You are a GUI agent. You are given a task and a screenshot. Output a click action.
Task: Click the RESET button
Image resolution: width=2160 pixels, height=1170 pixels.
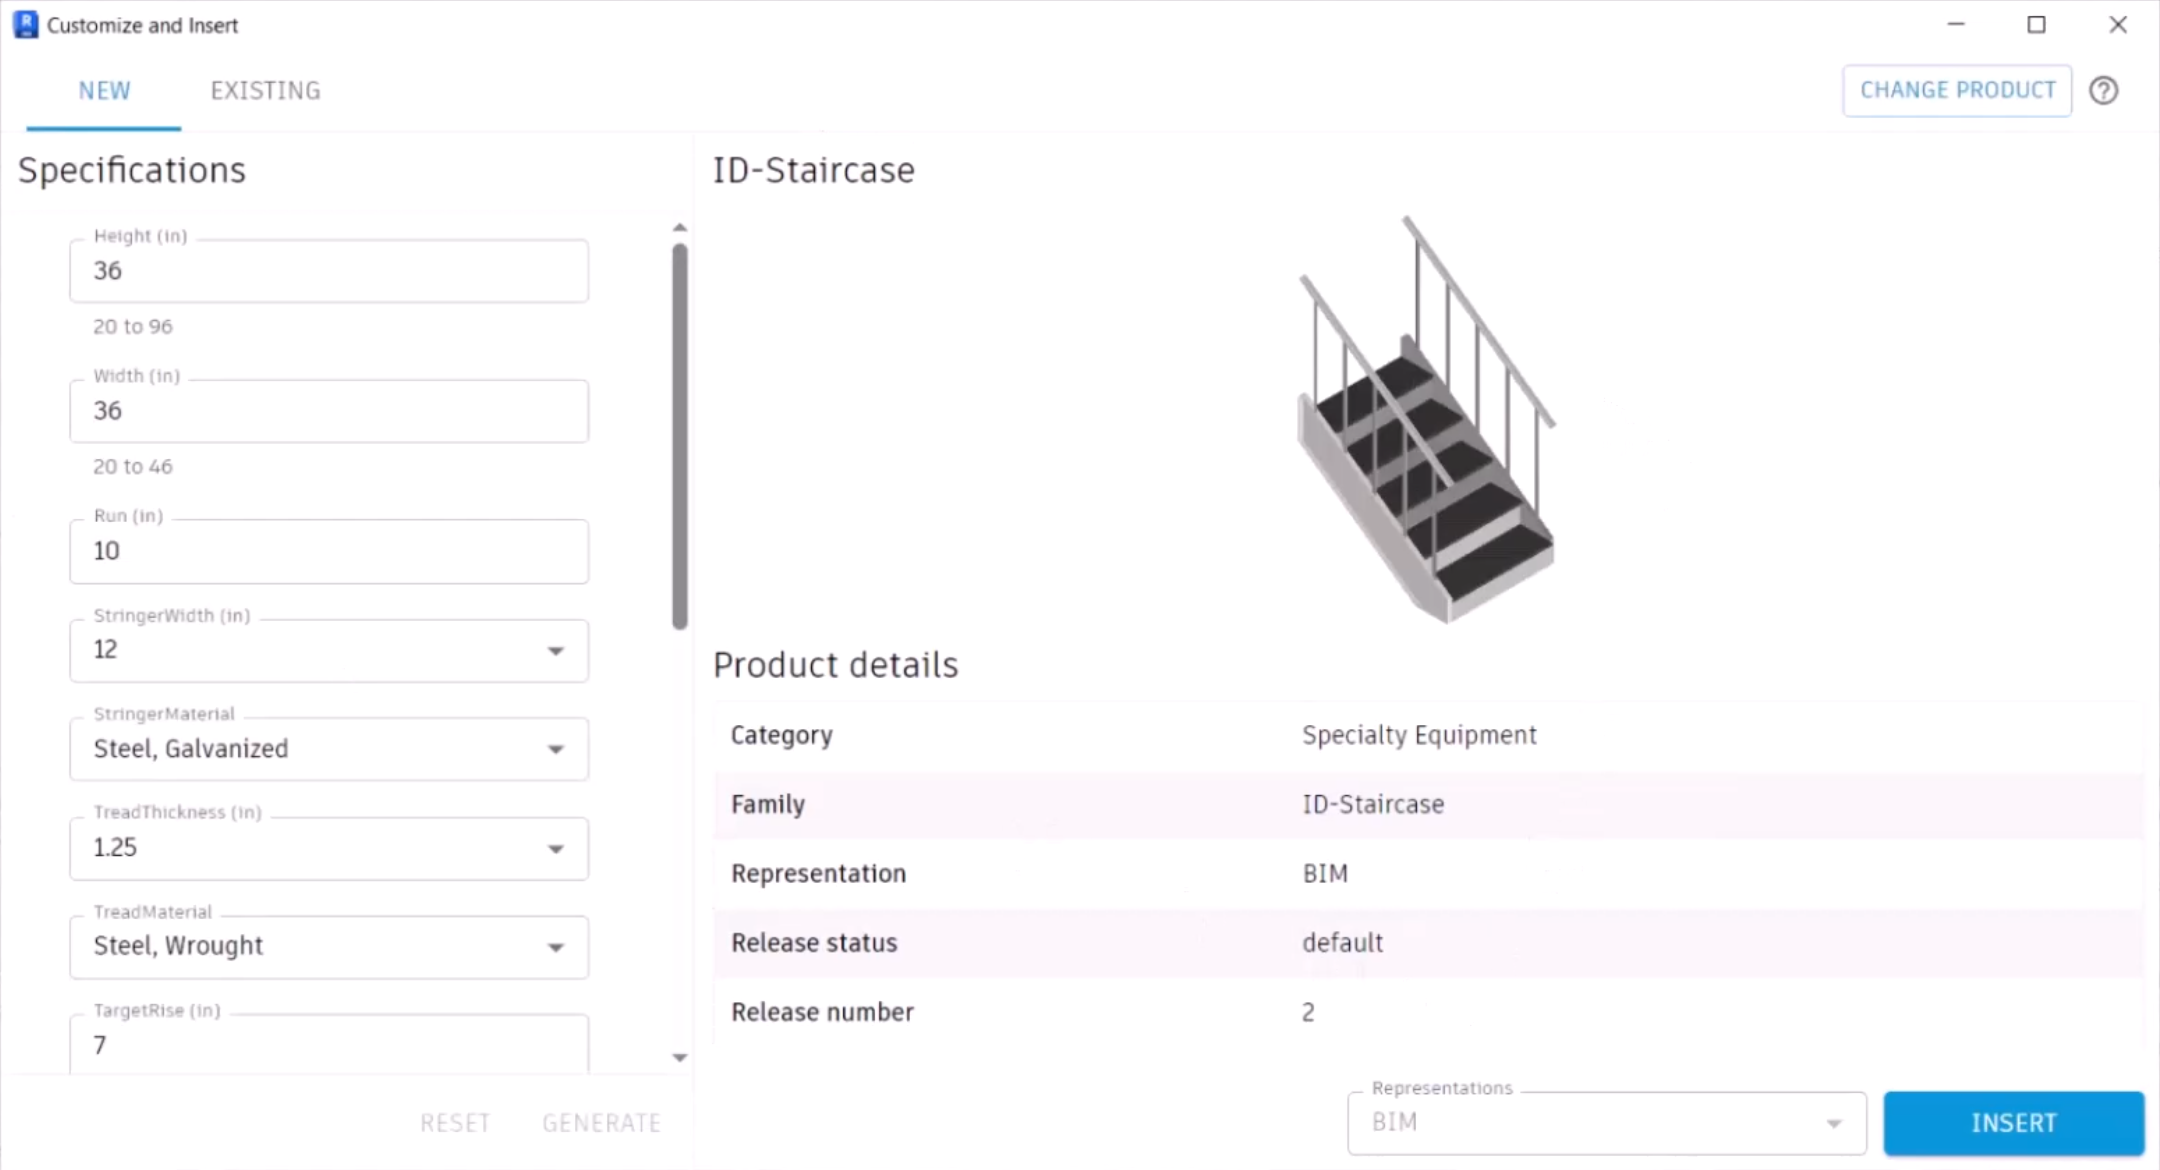455,1123
